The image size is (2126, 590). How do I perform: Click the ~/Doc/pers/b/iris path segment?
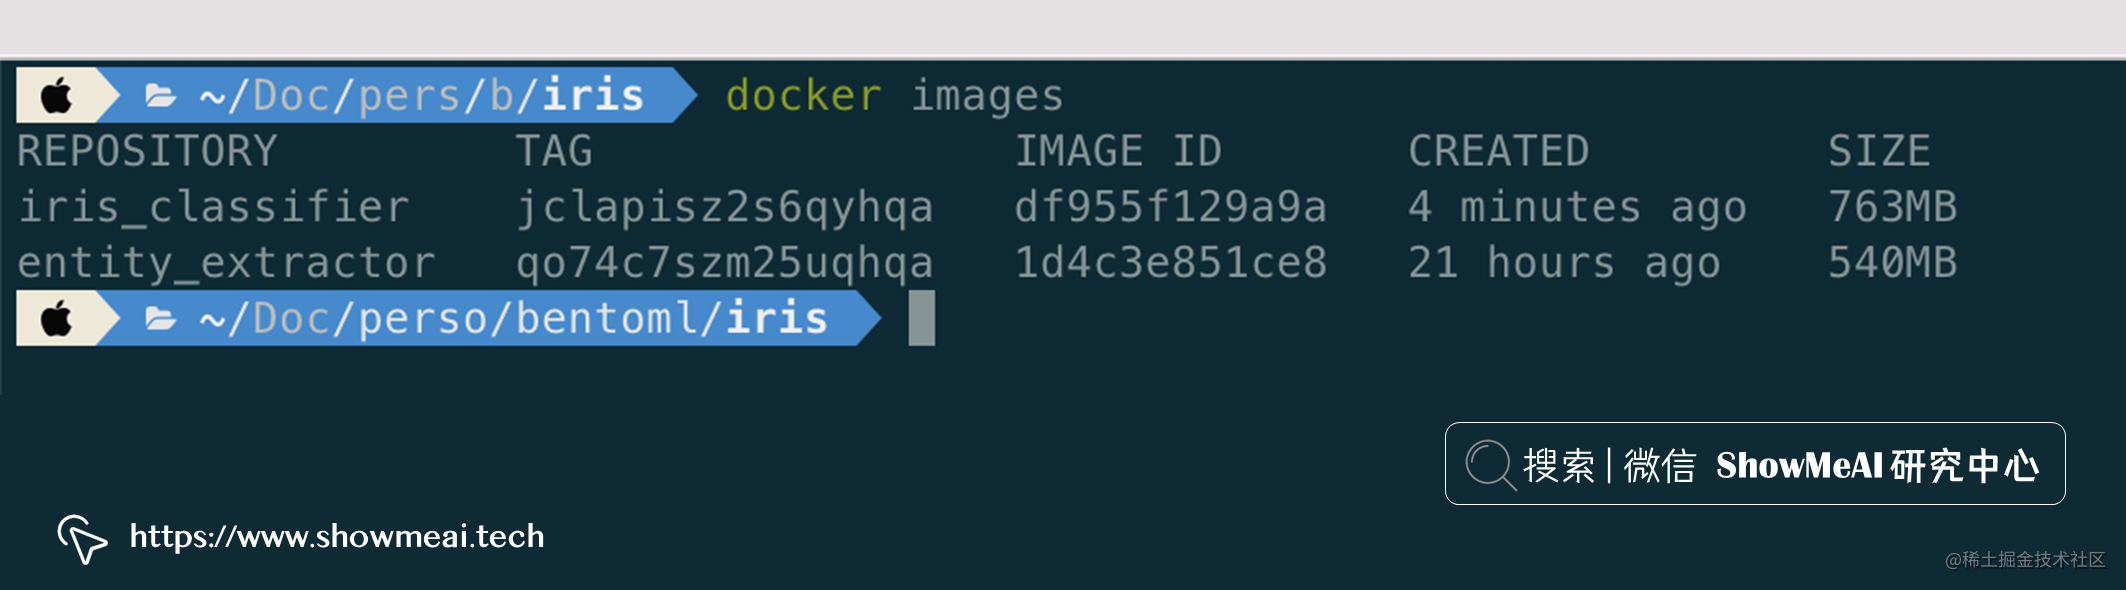(x=422, y=96)
